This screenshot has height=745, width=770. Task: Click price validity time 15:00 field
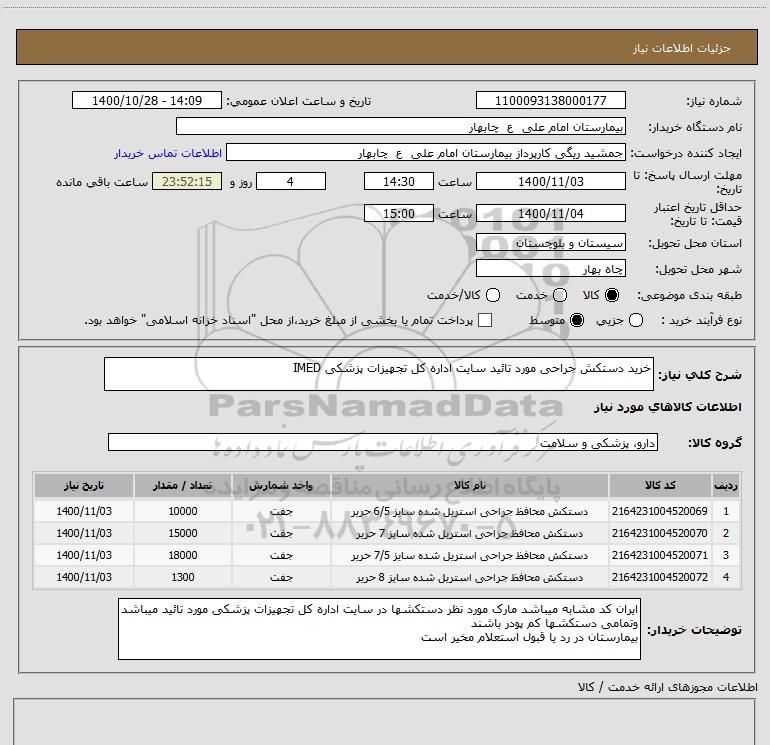[x=399, y=213]
